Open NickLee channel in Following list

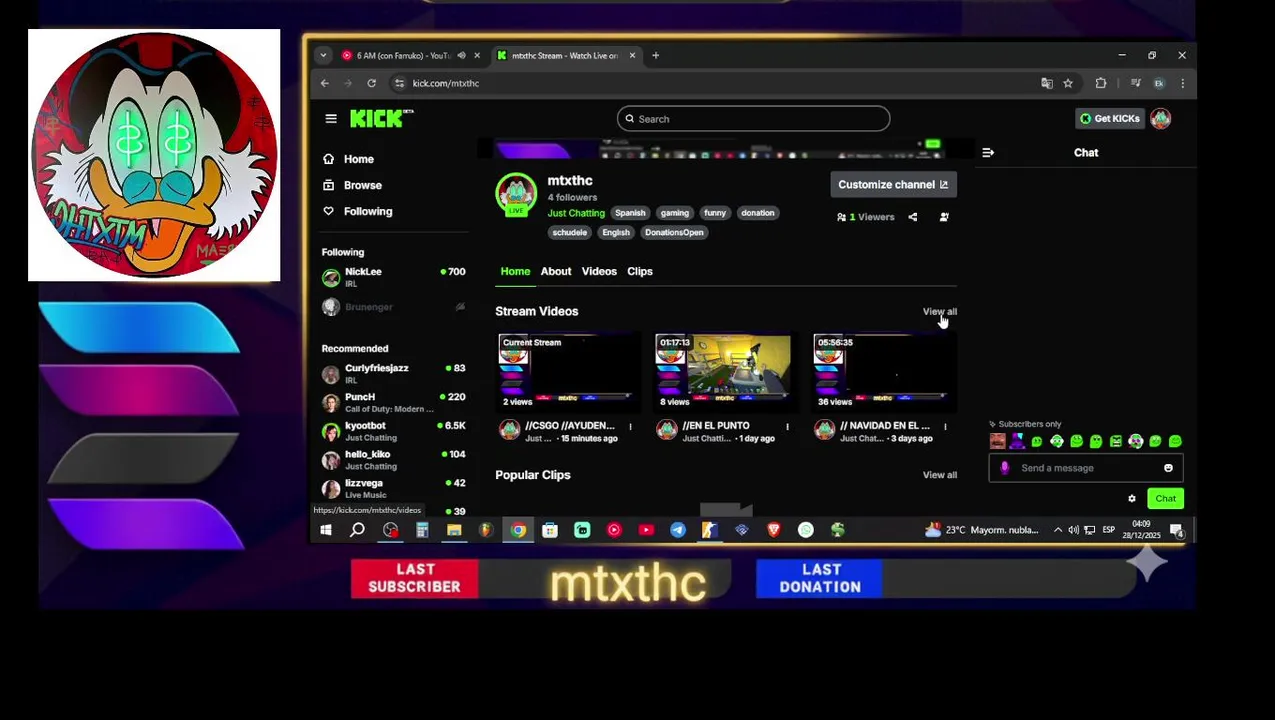[x=394, y=278]
